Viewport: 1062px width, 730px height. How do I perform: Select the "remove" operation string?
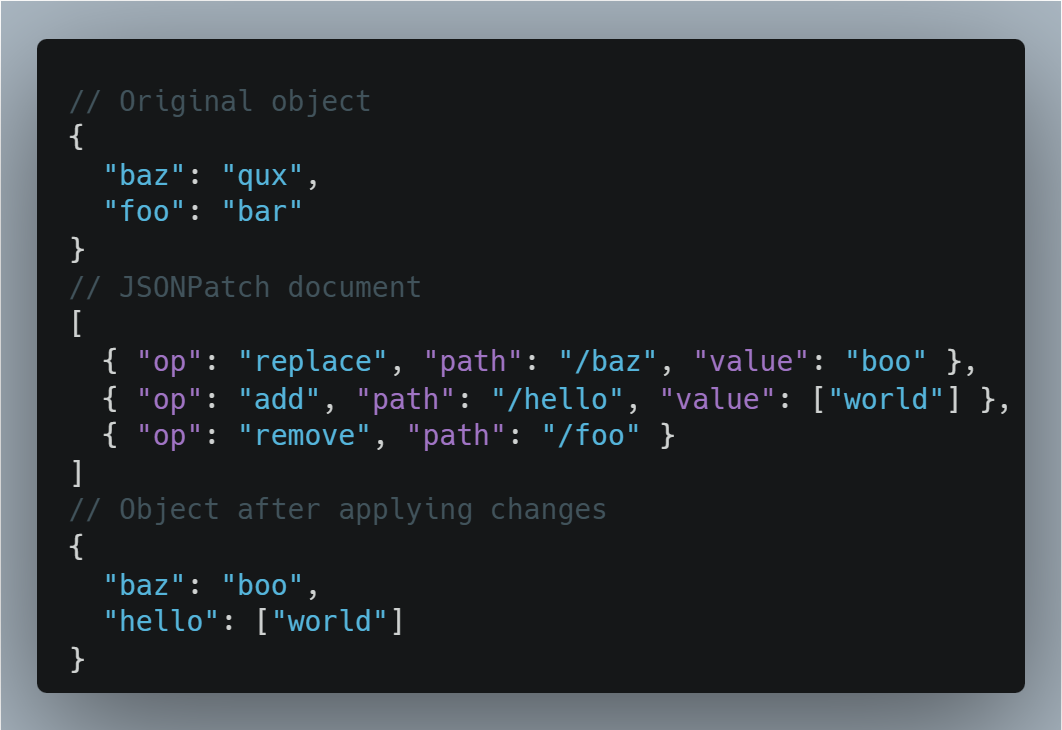pos(312,437)
